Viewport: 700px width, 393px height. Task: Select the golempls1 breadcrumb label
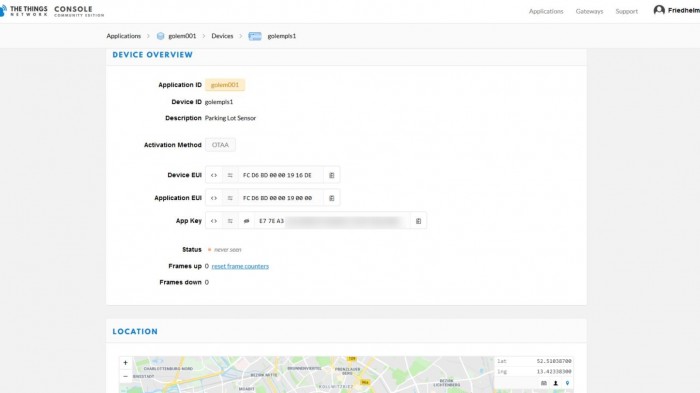tap(282, 36)
